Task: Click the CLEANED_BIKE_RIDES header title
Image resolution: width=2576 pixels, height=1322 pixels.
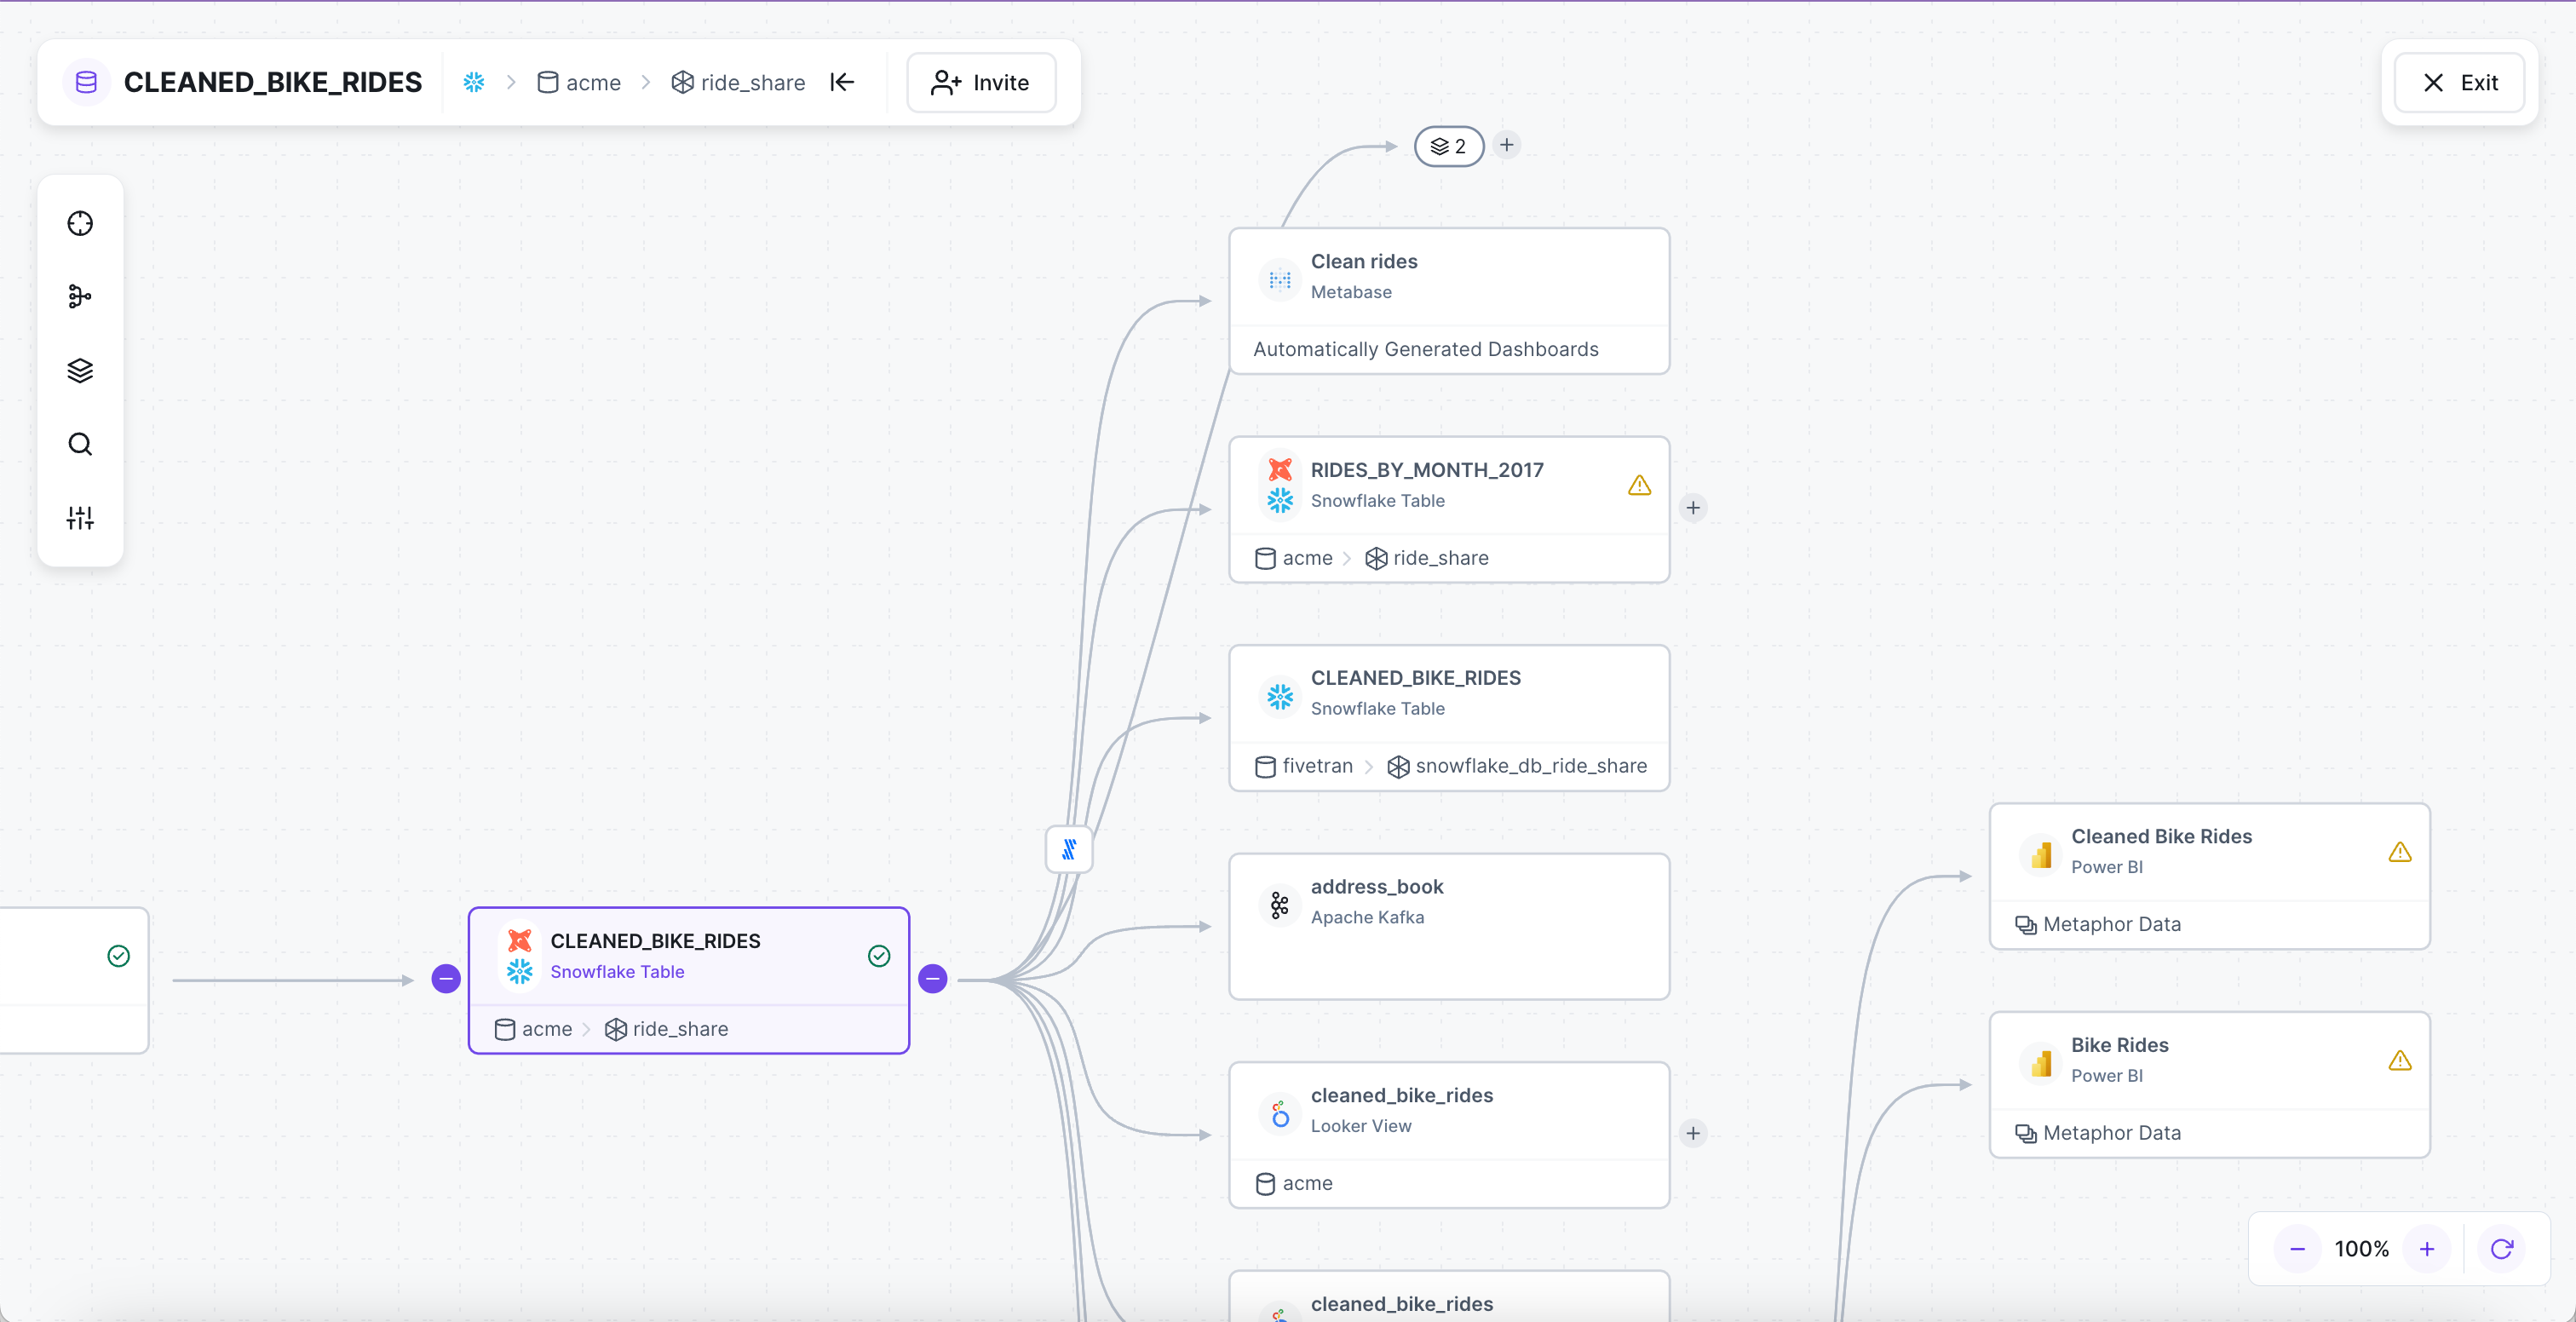Action: coord(273,82)
